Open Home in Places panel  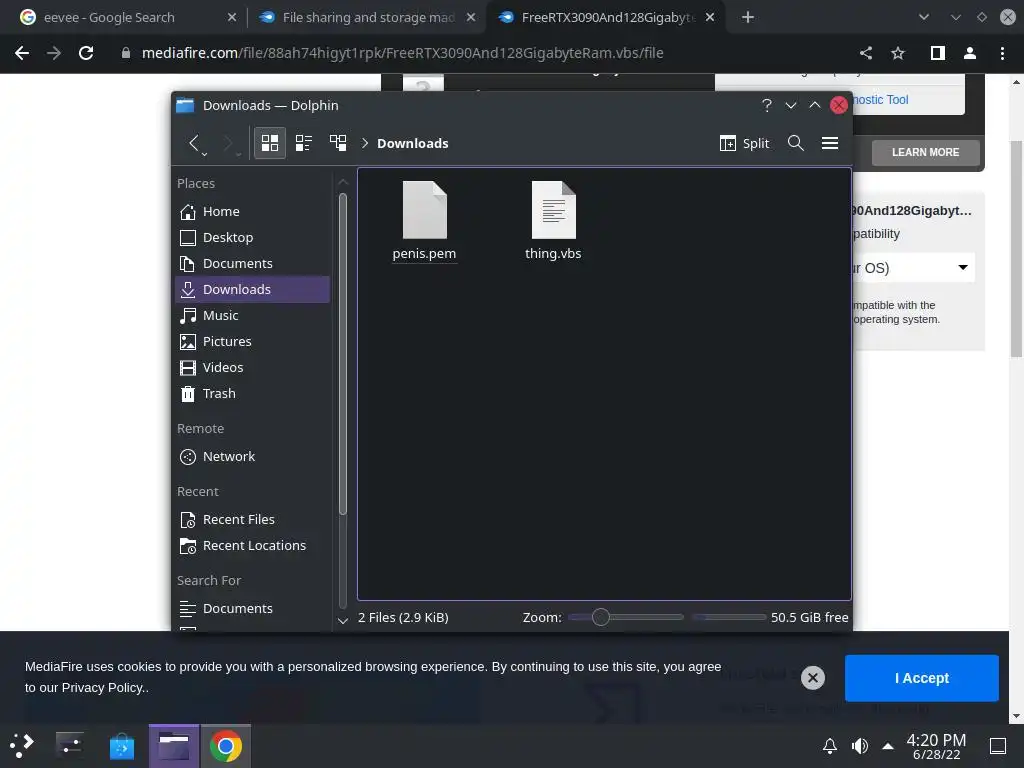pos(252,212)
